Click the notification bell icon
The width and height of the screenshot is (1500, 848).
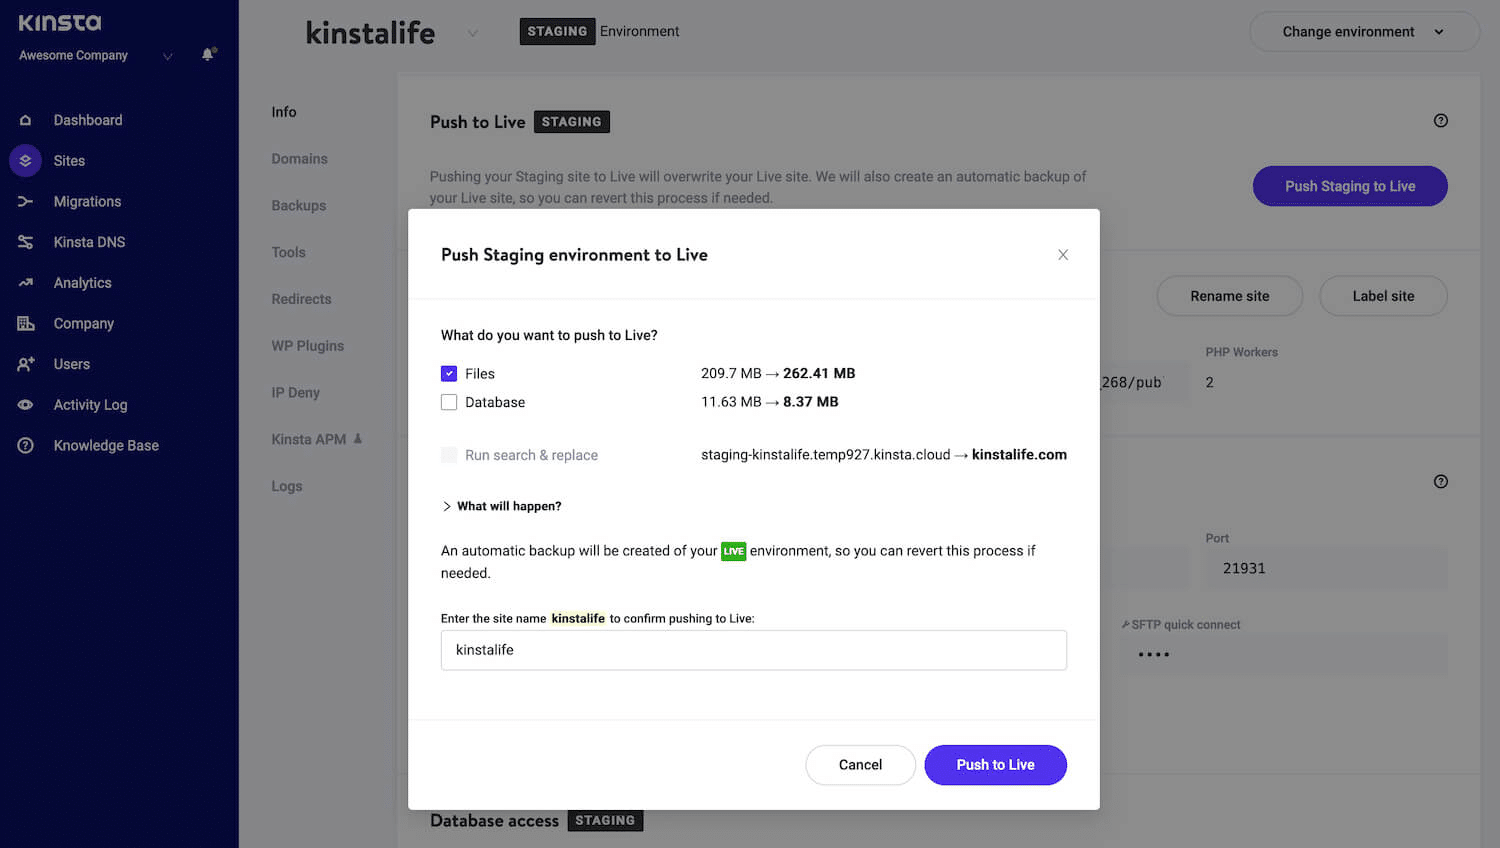coord(208,54)
